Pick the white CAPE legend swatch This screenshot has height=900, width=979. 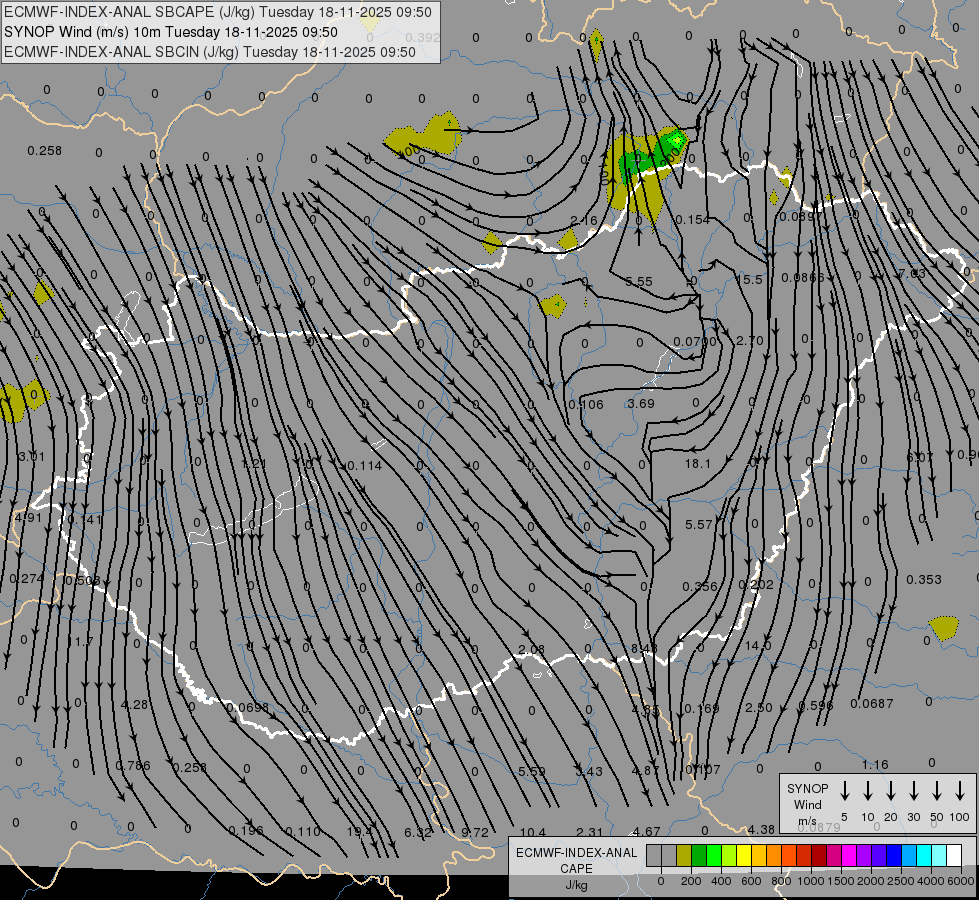[x=954, y=855]
